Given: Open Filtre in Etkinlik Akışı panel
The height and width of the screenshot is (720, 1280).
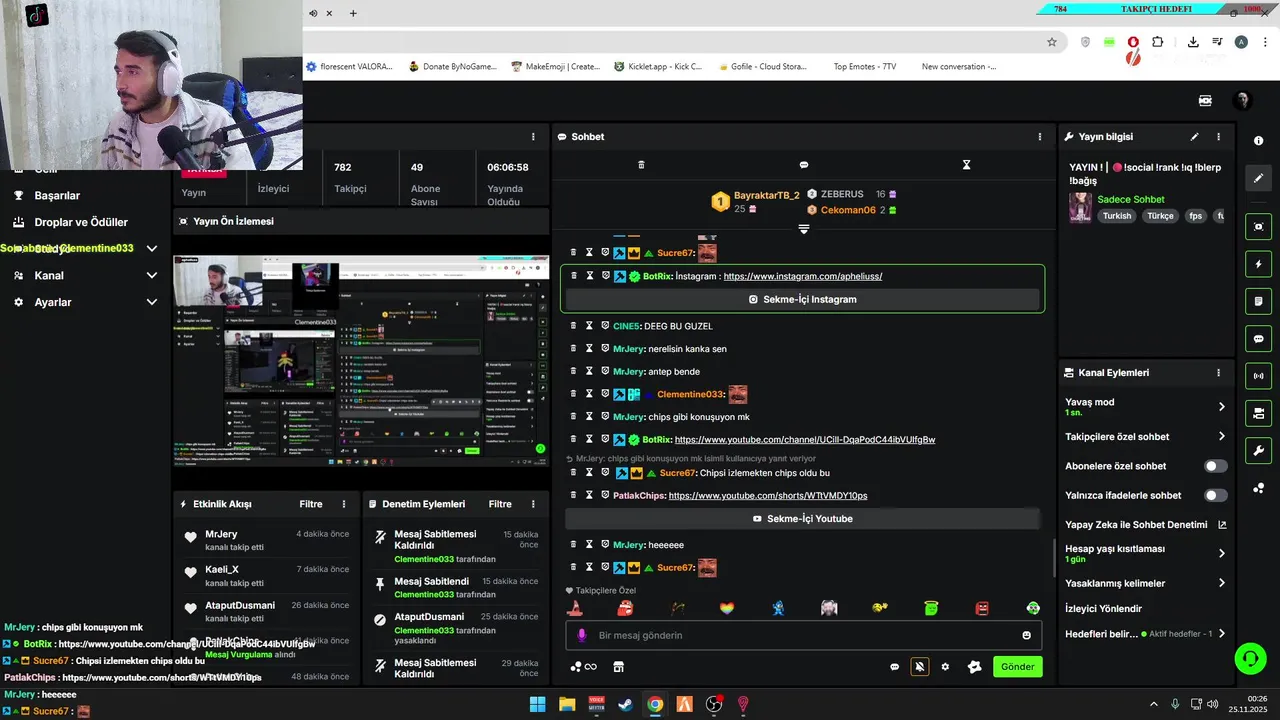Looking at the screenshot, I should 311,504.
